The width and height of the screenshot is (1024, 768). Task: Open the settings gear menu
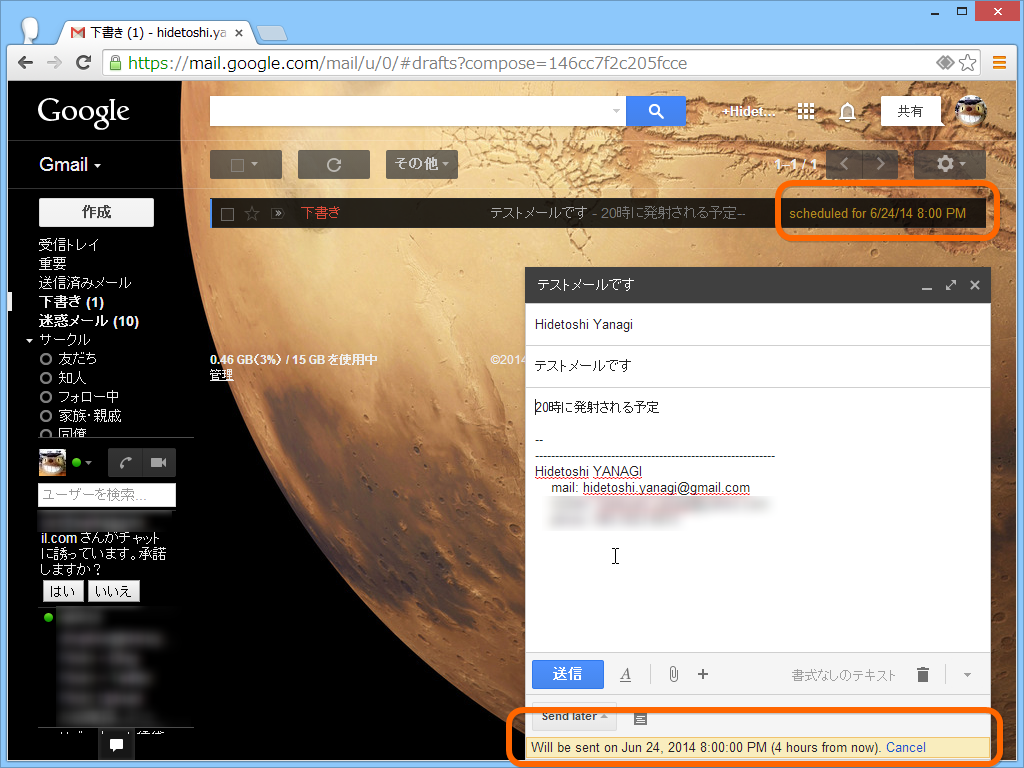tap(950, 164)
